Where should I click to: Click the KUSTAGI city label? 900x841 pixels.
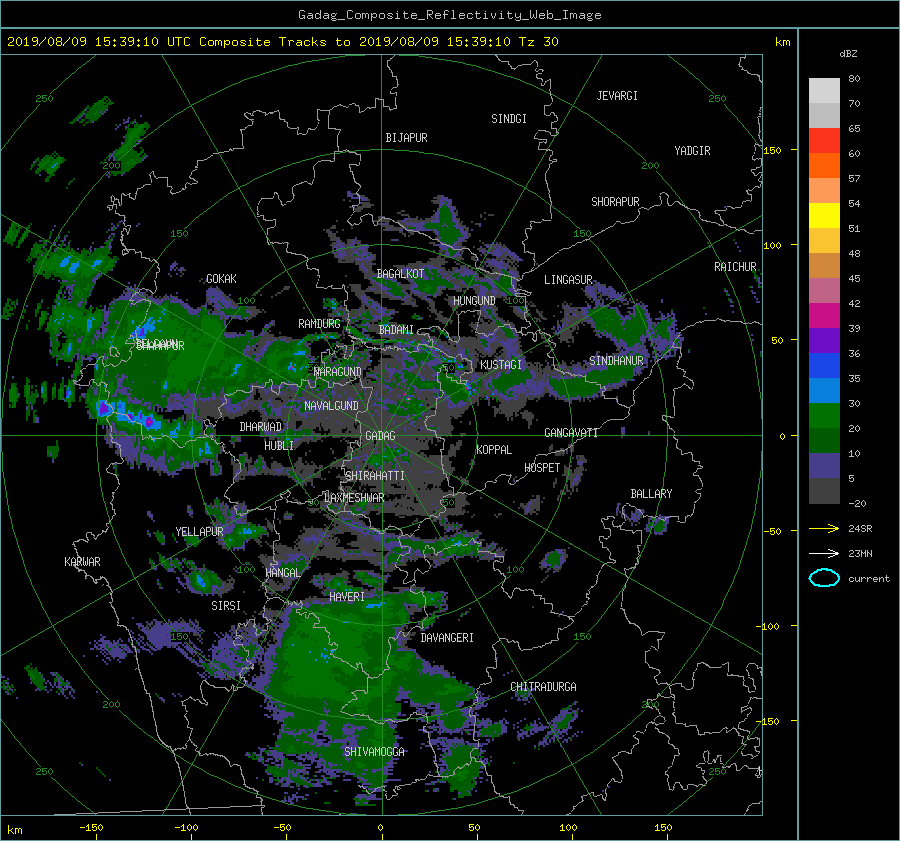coord(501,365)
